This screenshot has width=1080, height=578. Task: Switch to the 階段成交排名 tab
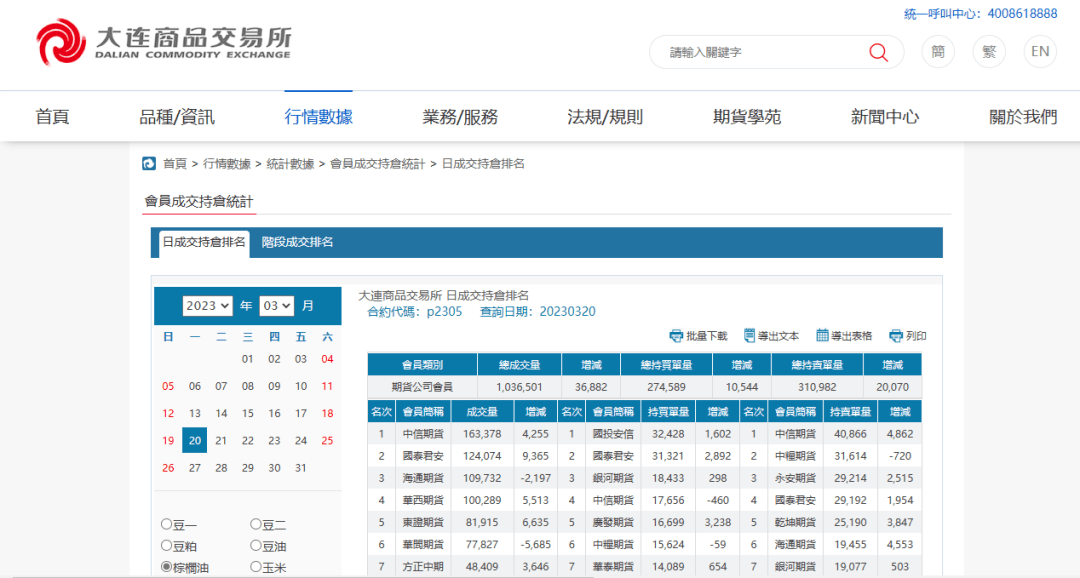point(298,242)
